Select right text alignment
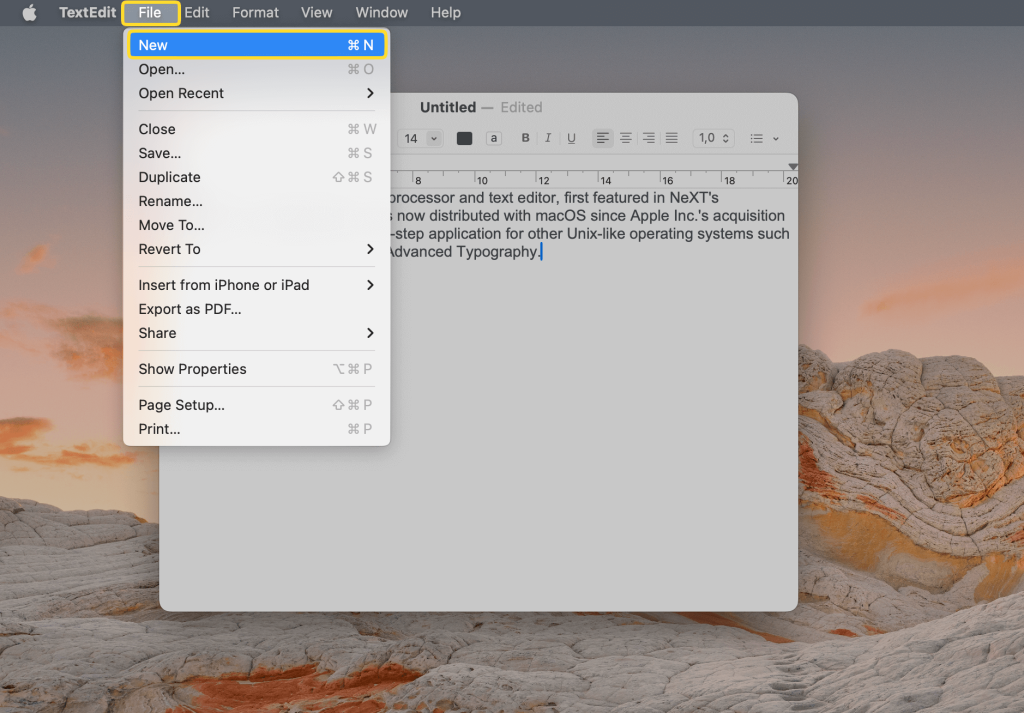The height and width of the screenshot is (713, 1024). (648, 138)
